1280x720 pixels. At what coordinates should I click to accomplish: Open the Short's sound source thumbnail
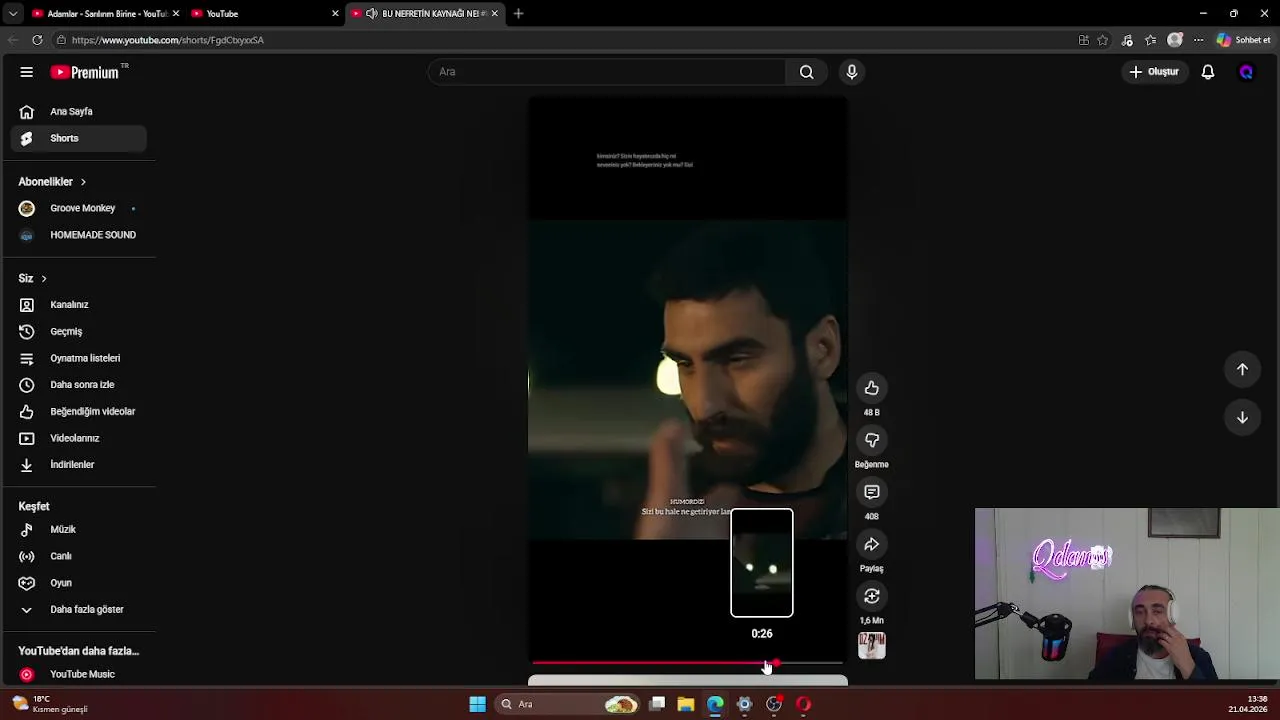[x=872, y=646]
